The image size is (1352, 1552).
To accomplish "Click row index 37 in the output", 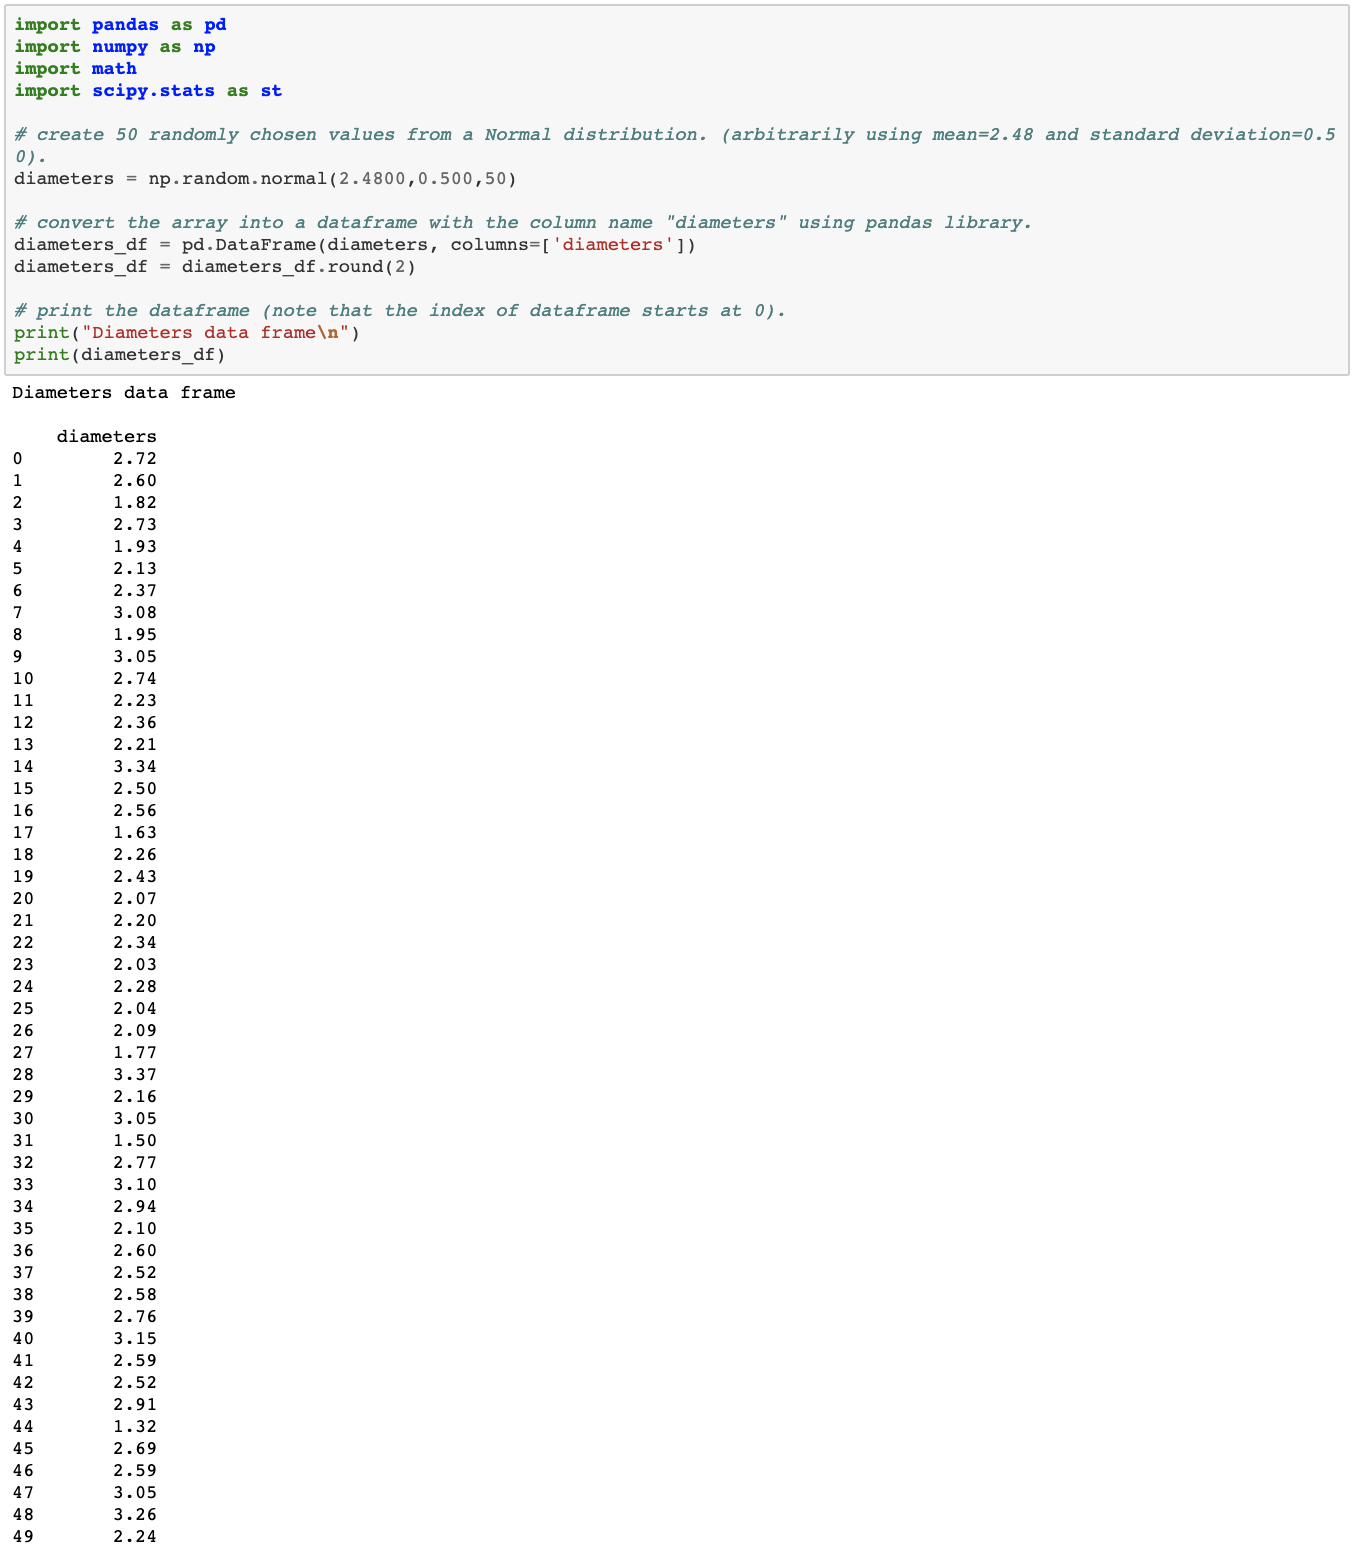I will coord(23,1273).
